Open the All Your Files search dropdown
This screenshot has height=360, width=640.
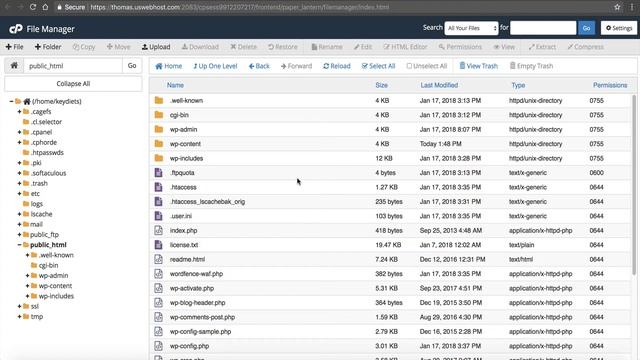pyautogui.click(x=471, y=28)
